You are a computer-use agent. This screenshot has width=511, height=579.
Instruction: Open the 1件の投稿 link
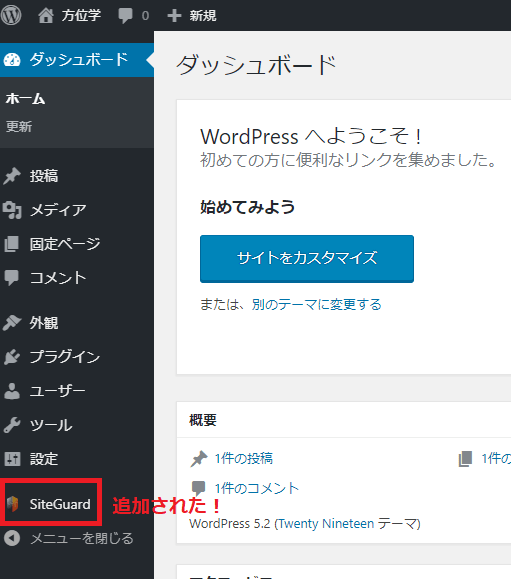click(x=244, y=459)
